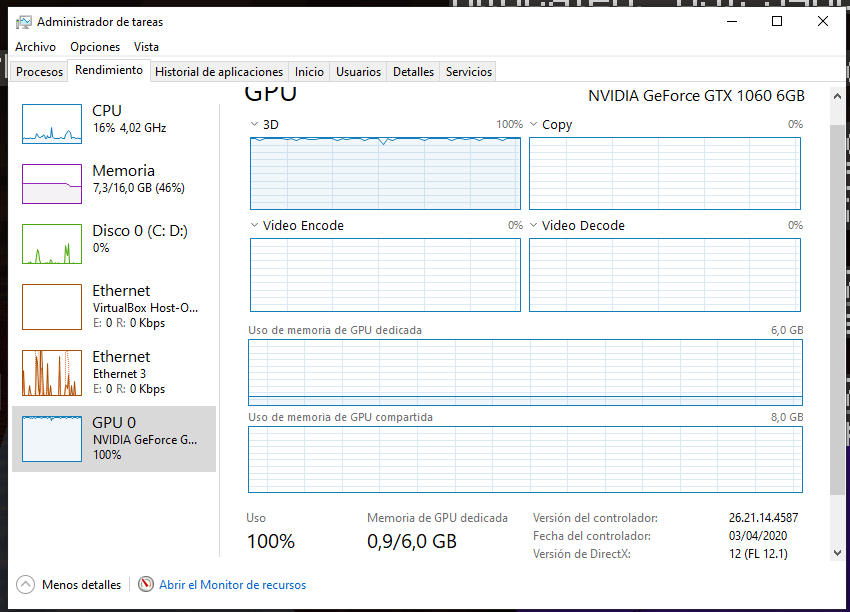The height and width of the screenshot is (612, 850).
Task: Open the Servicios tab
Action: [469, 72]
